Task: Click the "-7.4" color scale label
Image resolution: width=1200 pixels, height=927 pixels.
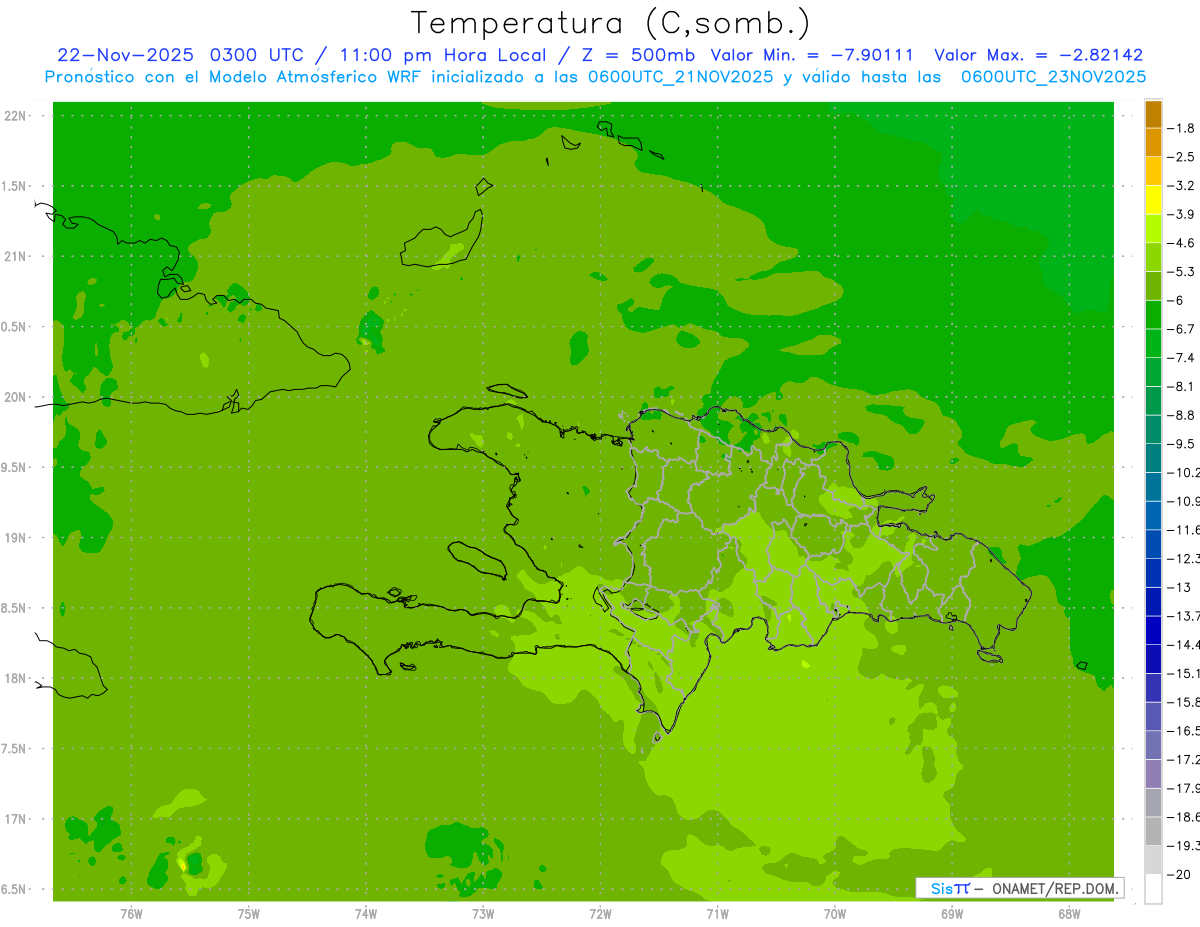Action: click(1181, 358)
